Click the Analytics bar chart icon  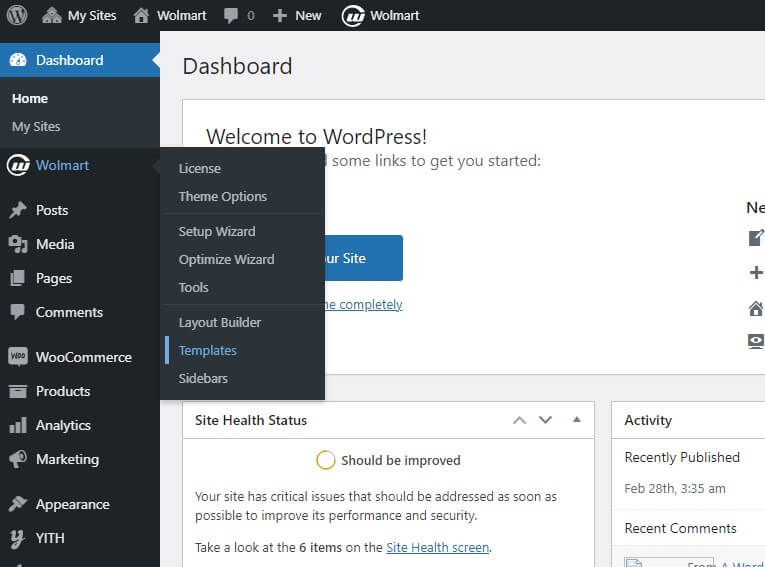(x=17, y=425)
